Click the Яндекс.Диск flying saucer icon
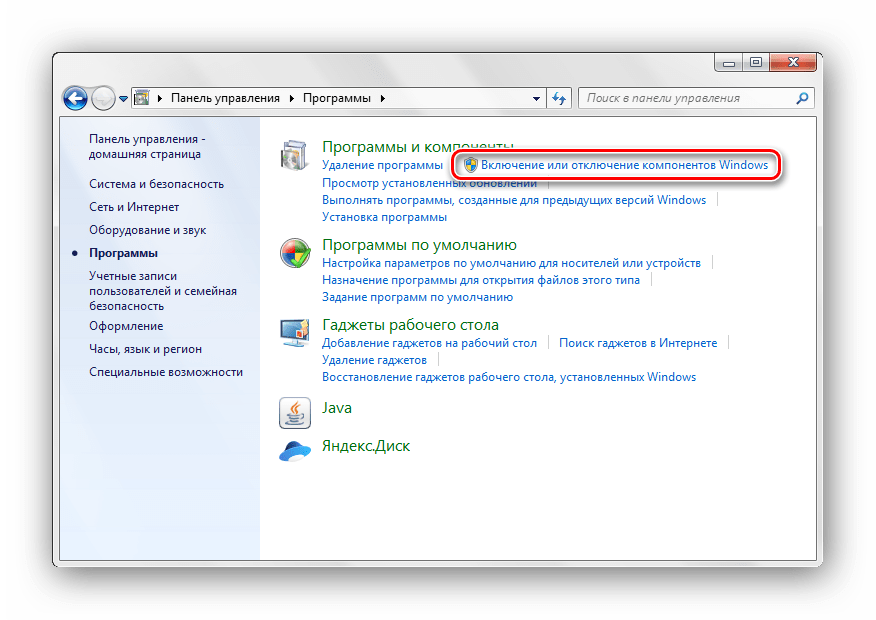The width and height of the screenshot is (876, 620). tap(294, 450)
